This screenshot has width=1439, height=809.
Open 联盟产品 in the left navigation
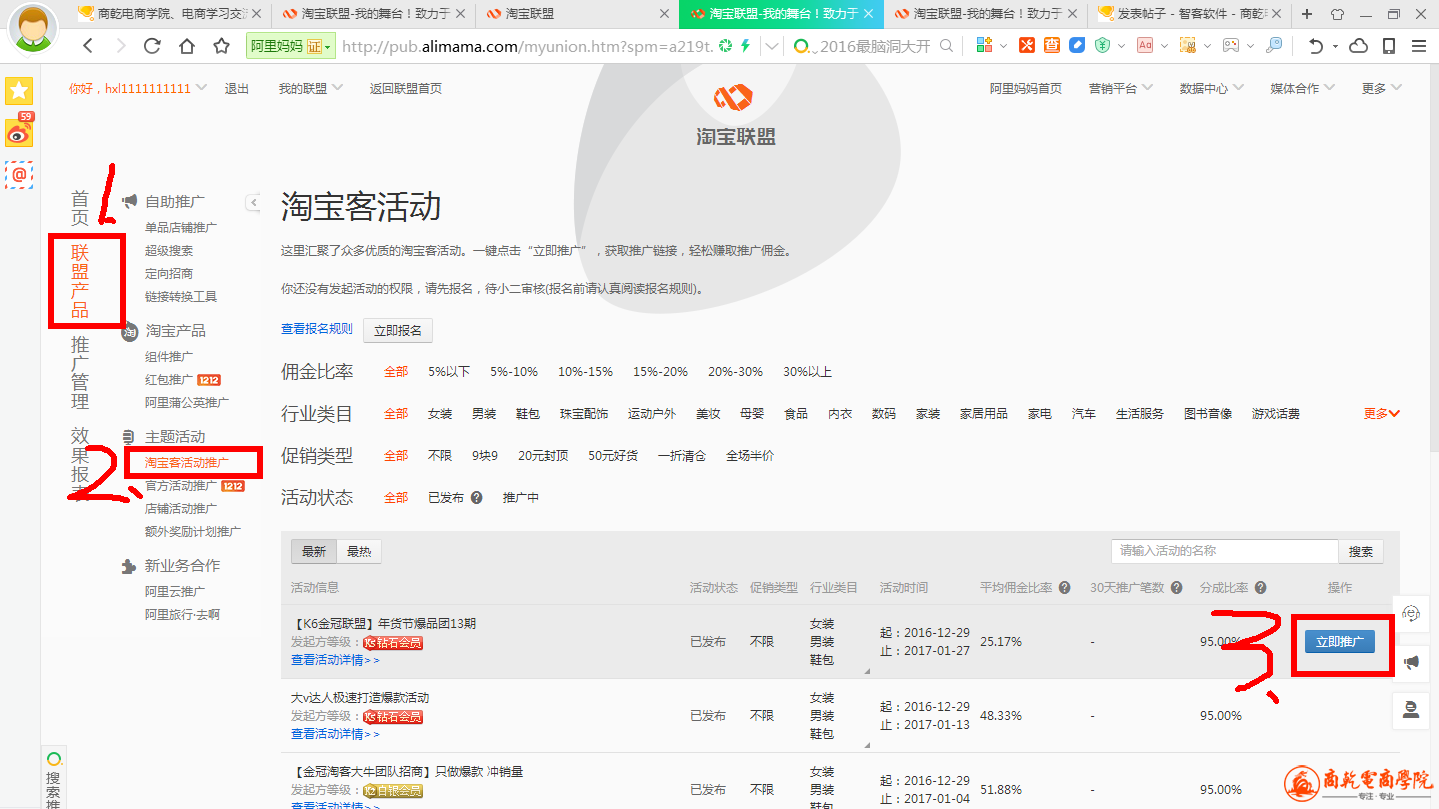coord(80,281)
